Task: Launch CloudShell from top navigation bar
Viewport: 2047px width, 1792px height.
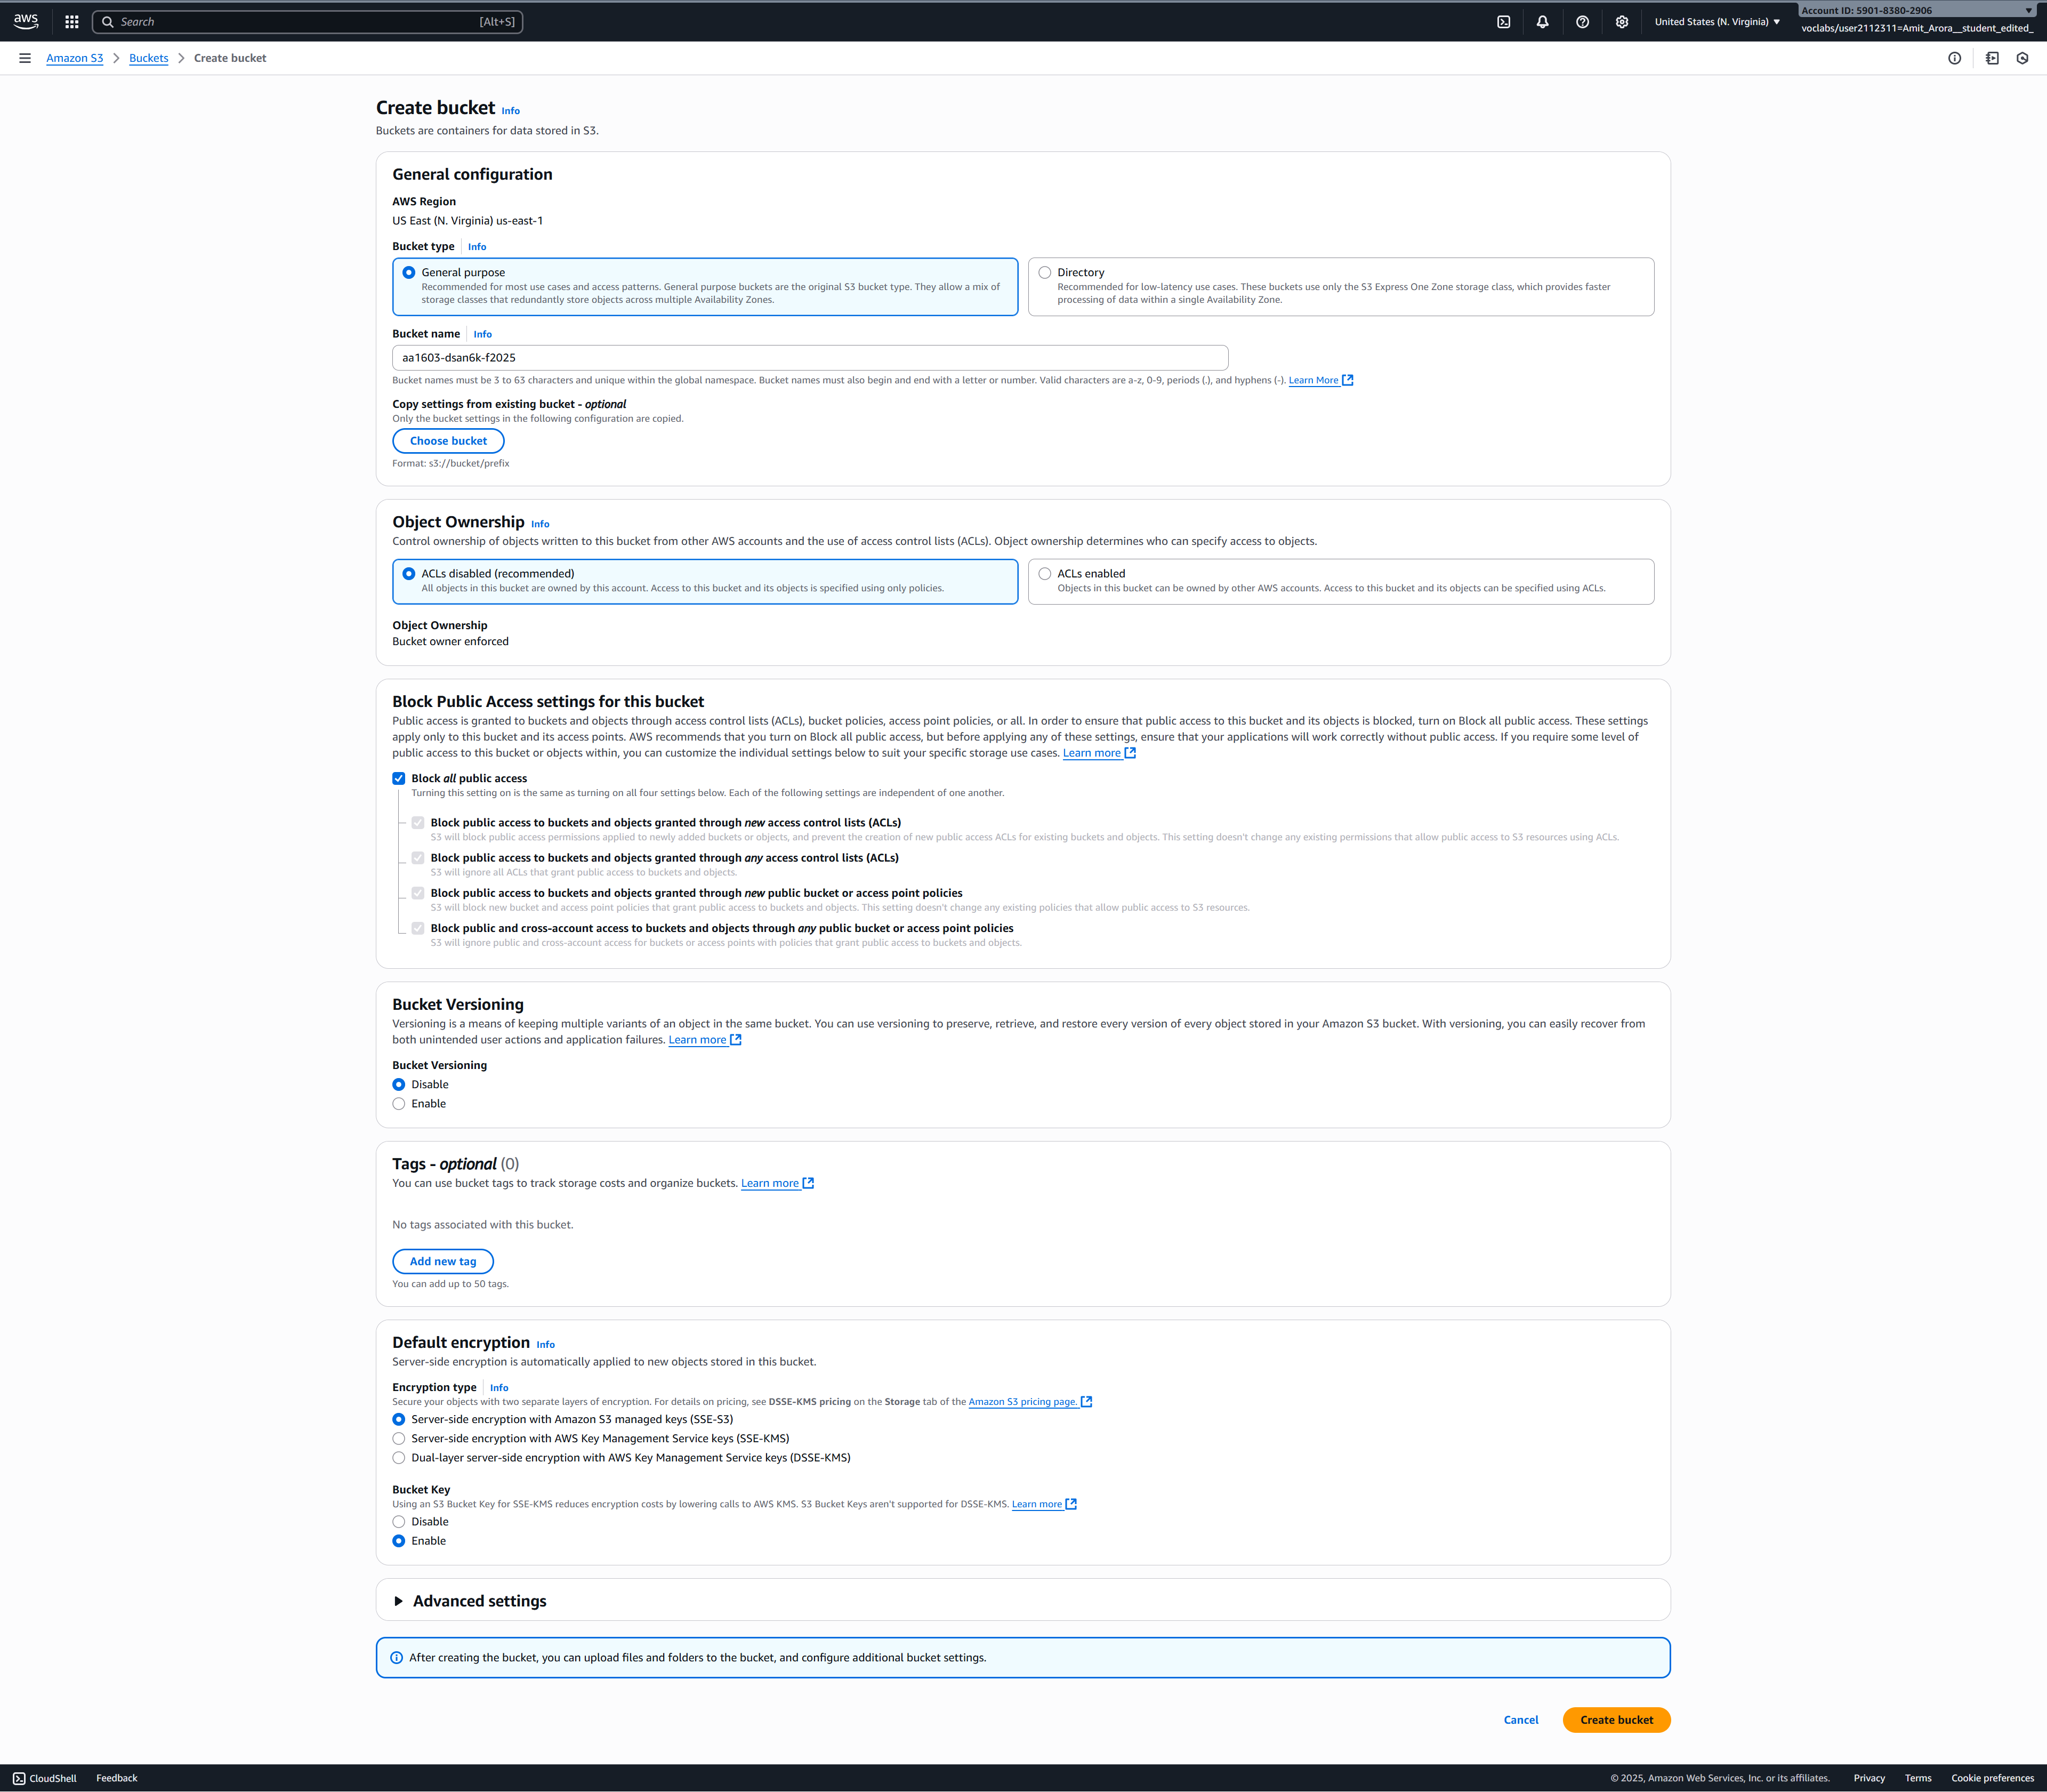Action: [1503, 22]
